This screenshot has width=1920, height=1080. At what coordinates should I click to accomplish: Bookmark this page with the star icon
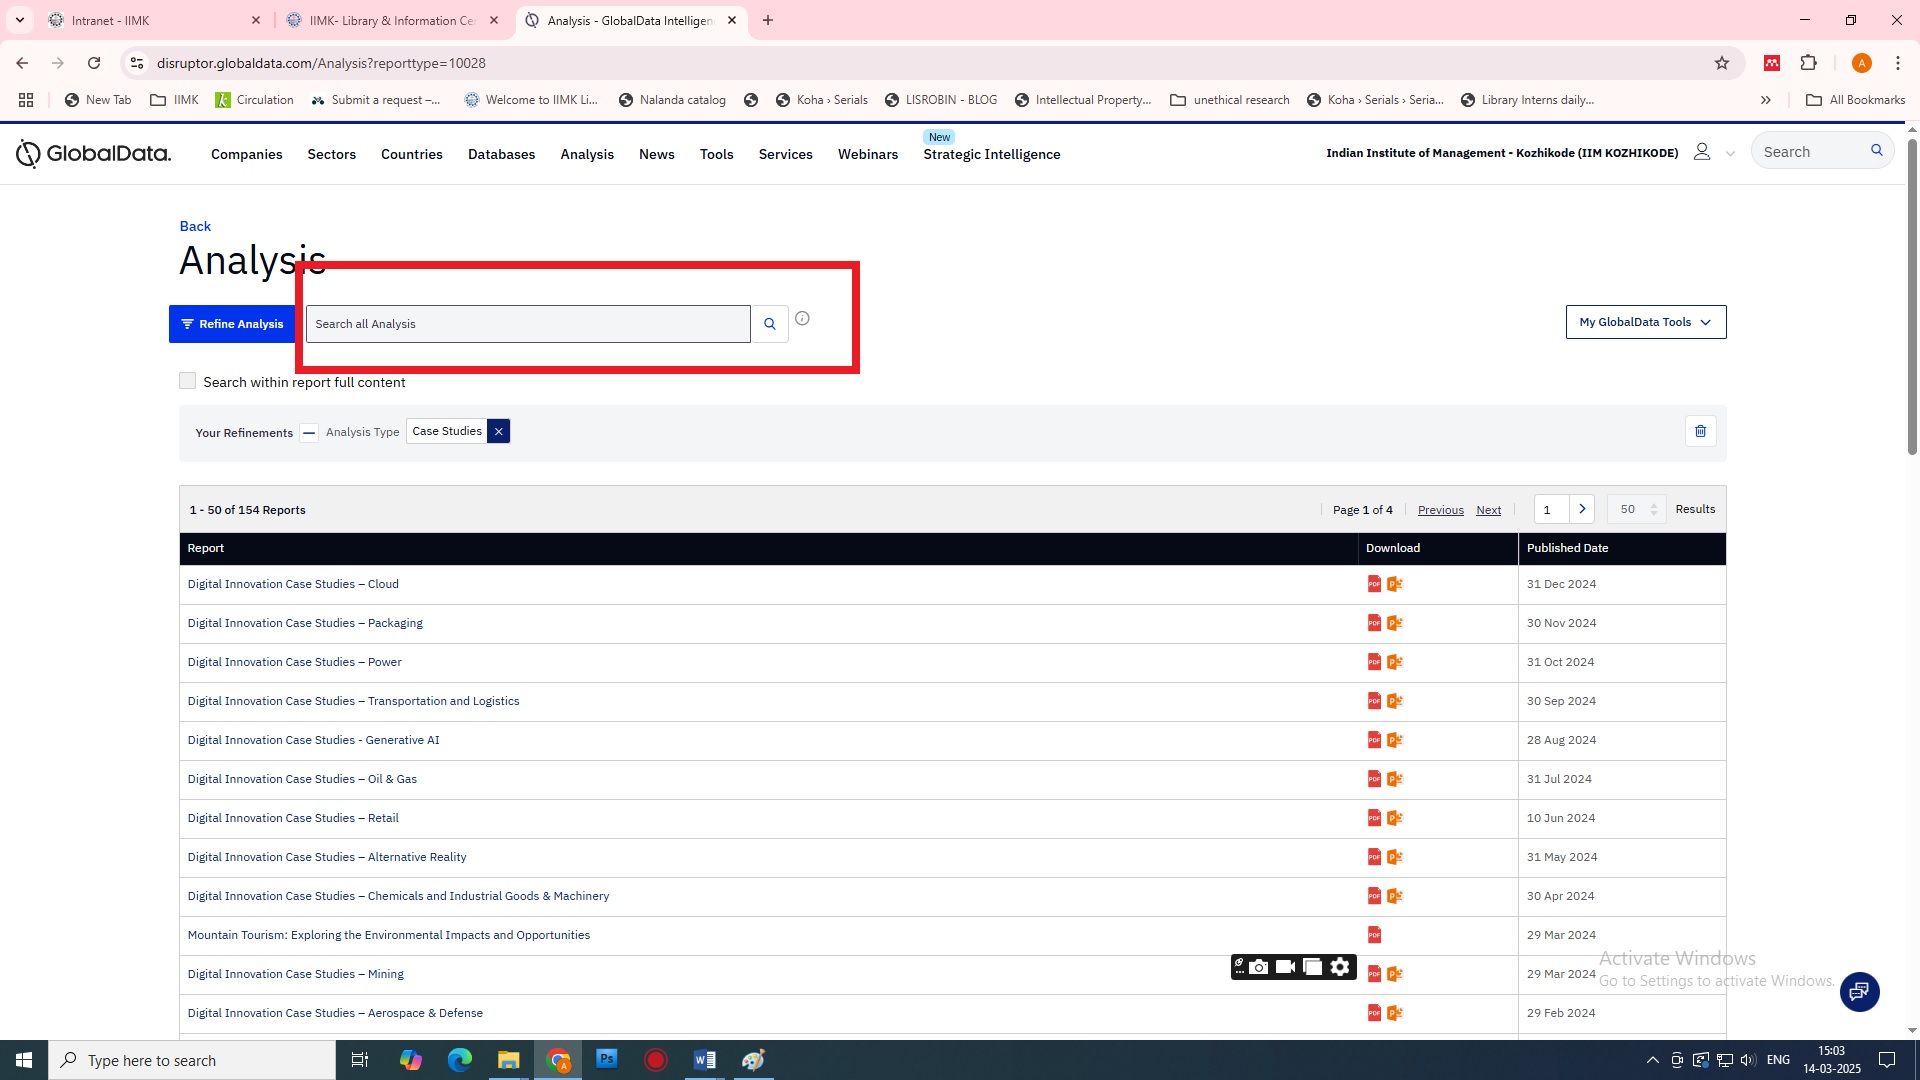(x=1721, y=63)
